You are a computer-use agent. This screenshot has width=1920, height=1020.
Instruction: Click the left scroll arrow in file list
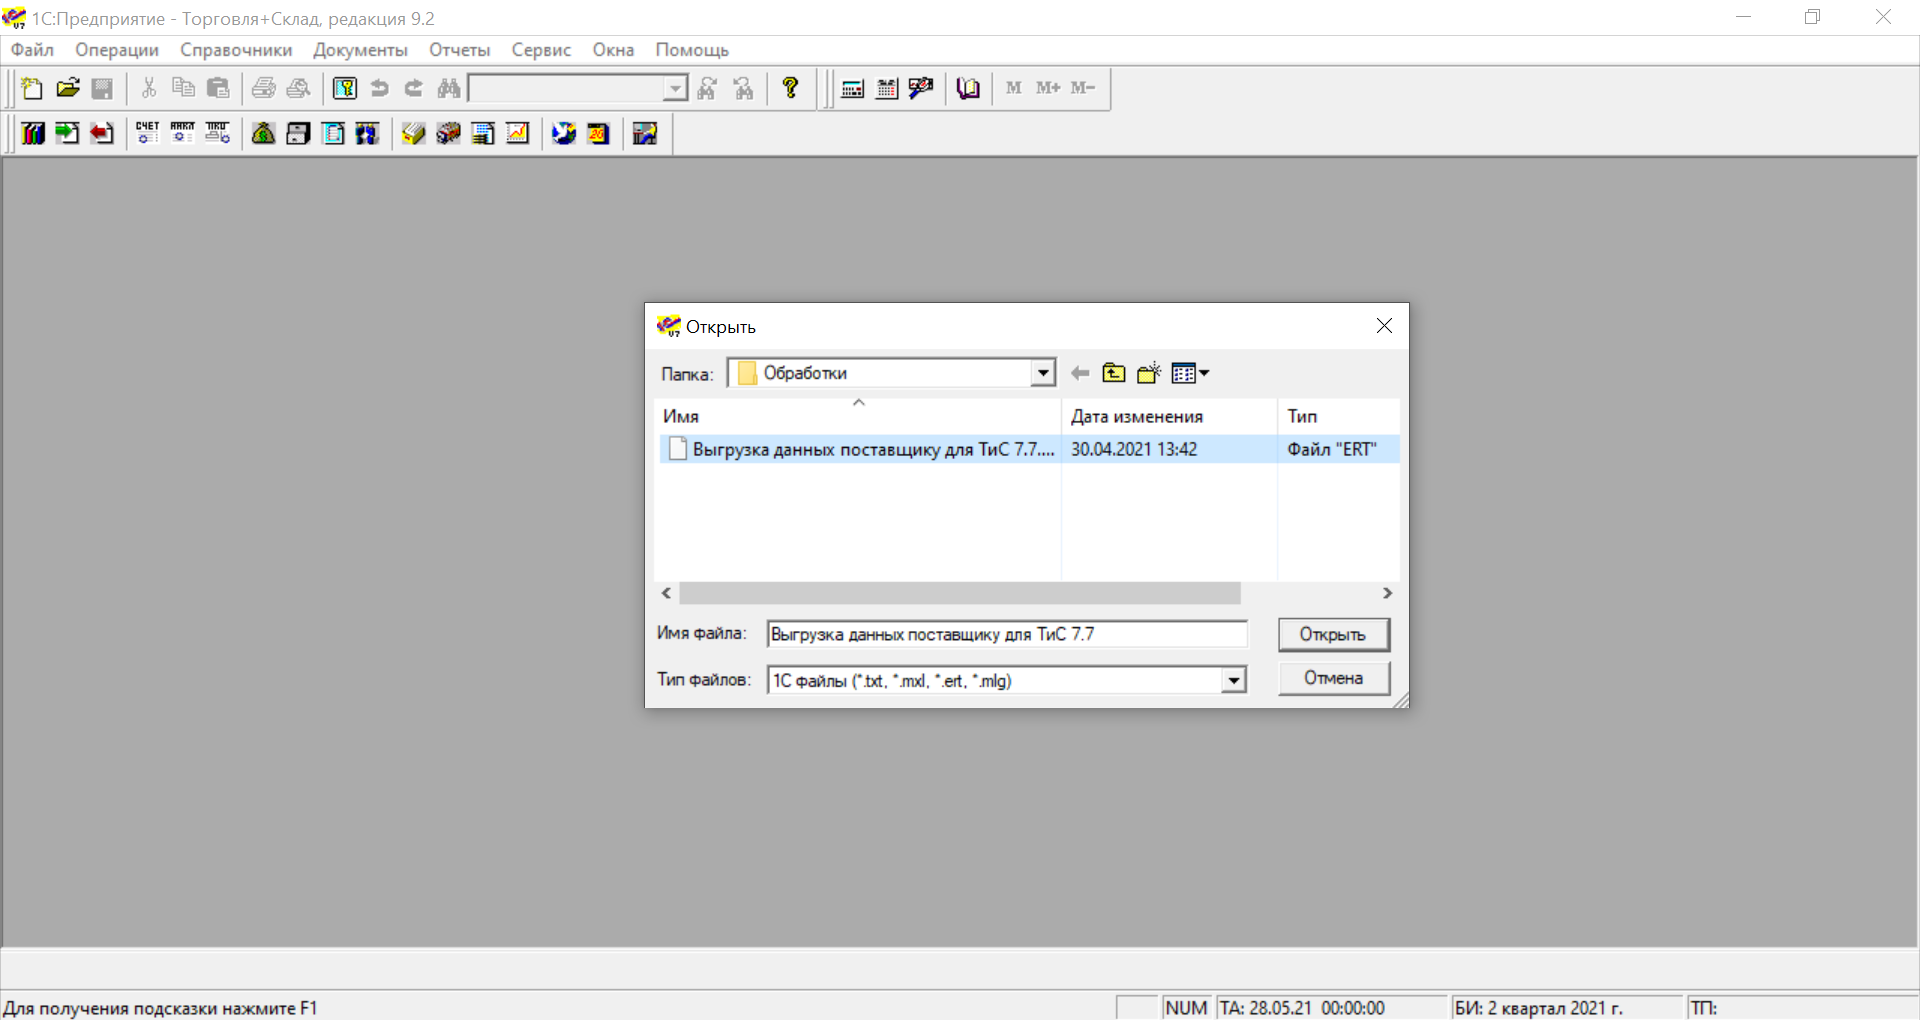667,593
